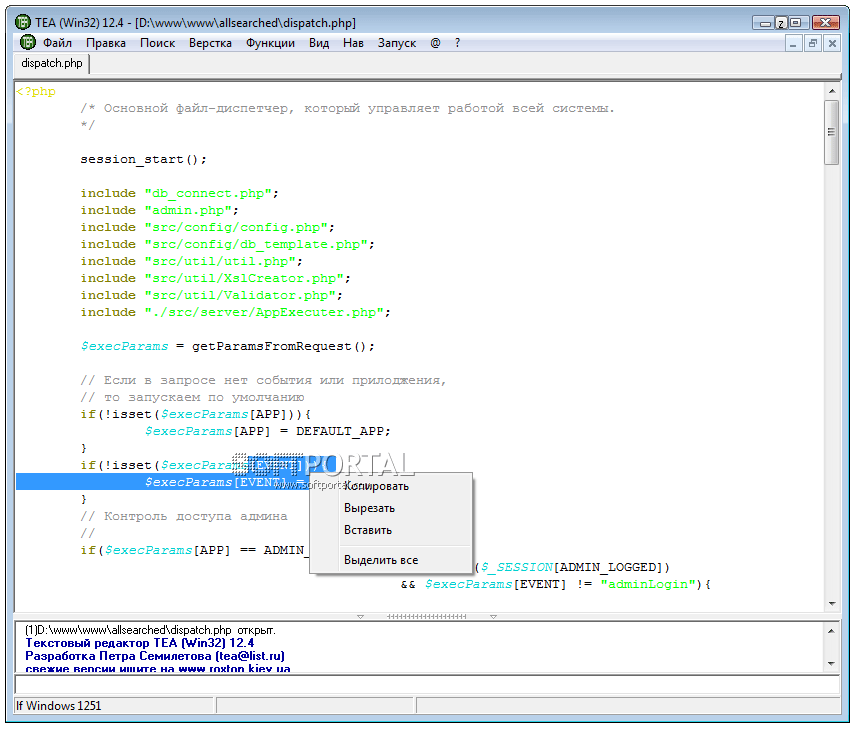Click the editor scrollbar down arrow

tap(832, 604)
